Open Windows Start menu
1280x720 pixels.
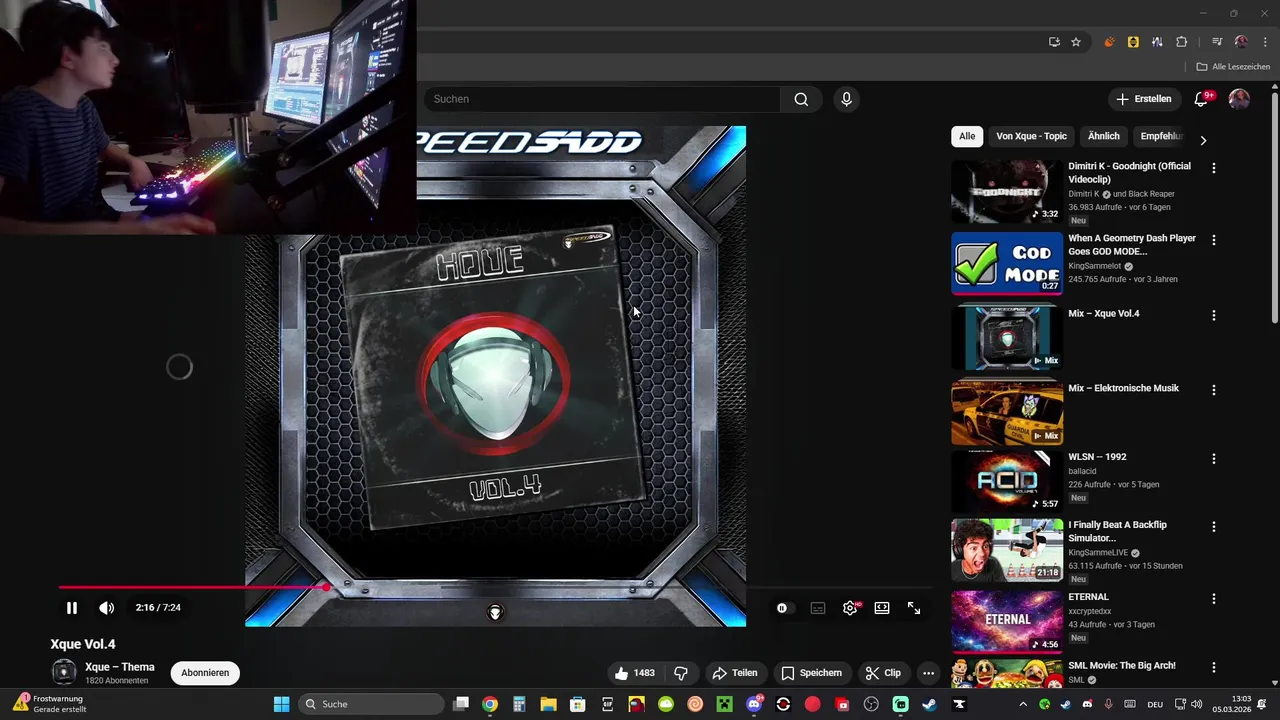[x=281, y=704]
